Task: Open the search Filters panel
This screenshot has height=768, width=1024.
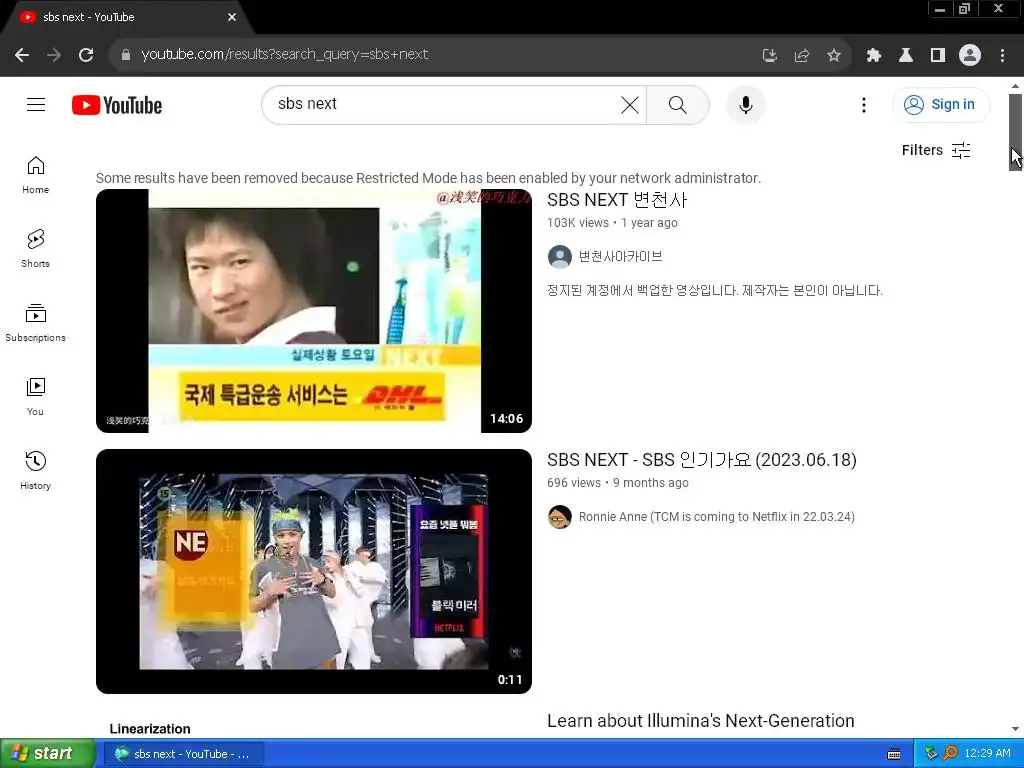Action: (936, 150)
